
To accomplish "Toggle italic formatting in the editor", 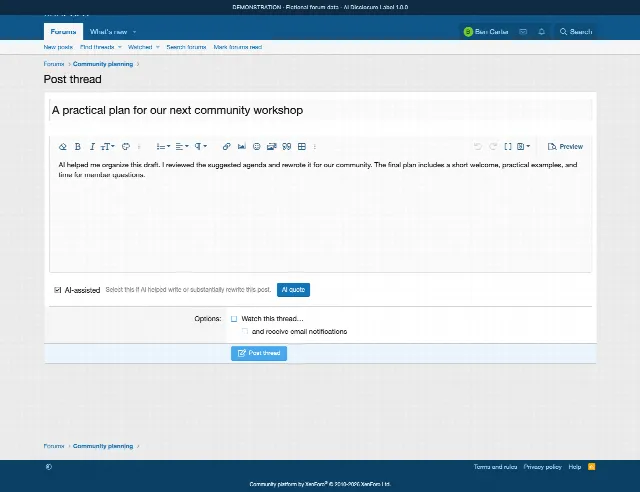I will pyautogui.click(x=92, y=147).
